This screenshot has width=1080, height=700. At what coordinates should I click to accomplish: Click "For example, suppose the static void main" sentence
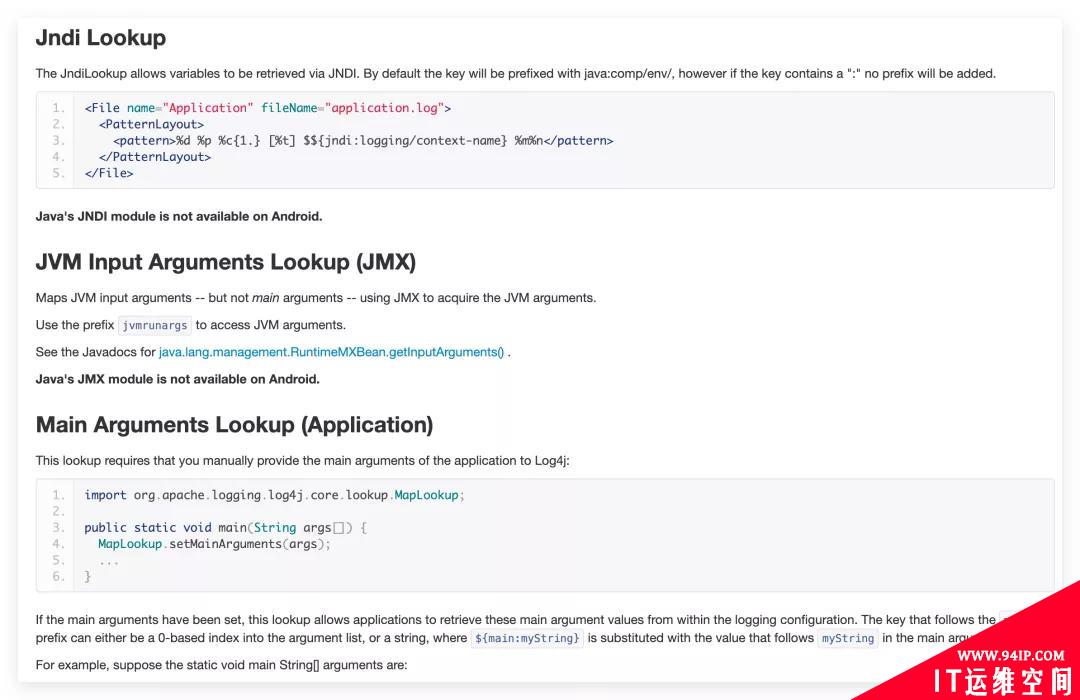221,665
